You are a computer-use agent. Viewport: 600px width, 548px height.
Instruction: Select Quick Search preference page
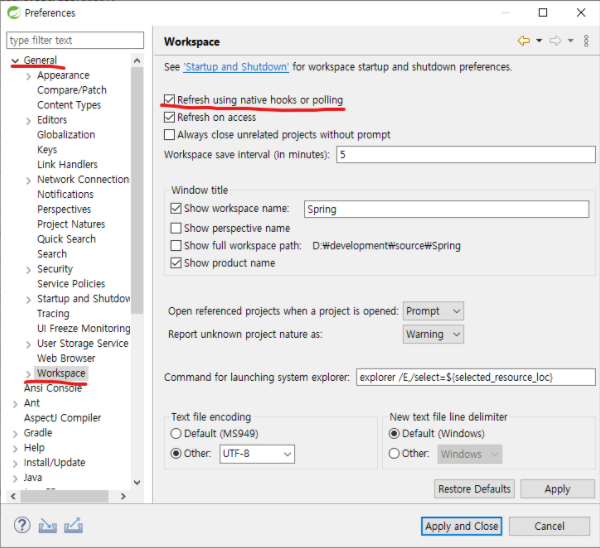[x=66, y=239]
